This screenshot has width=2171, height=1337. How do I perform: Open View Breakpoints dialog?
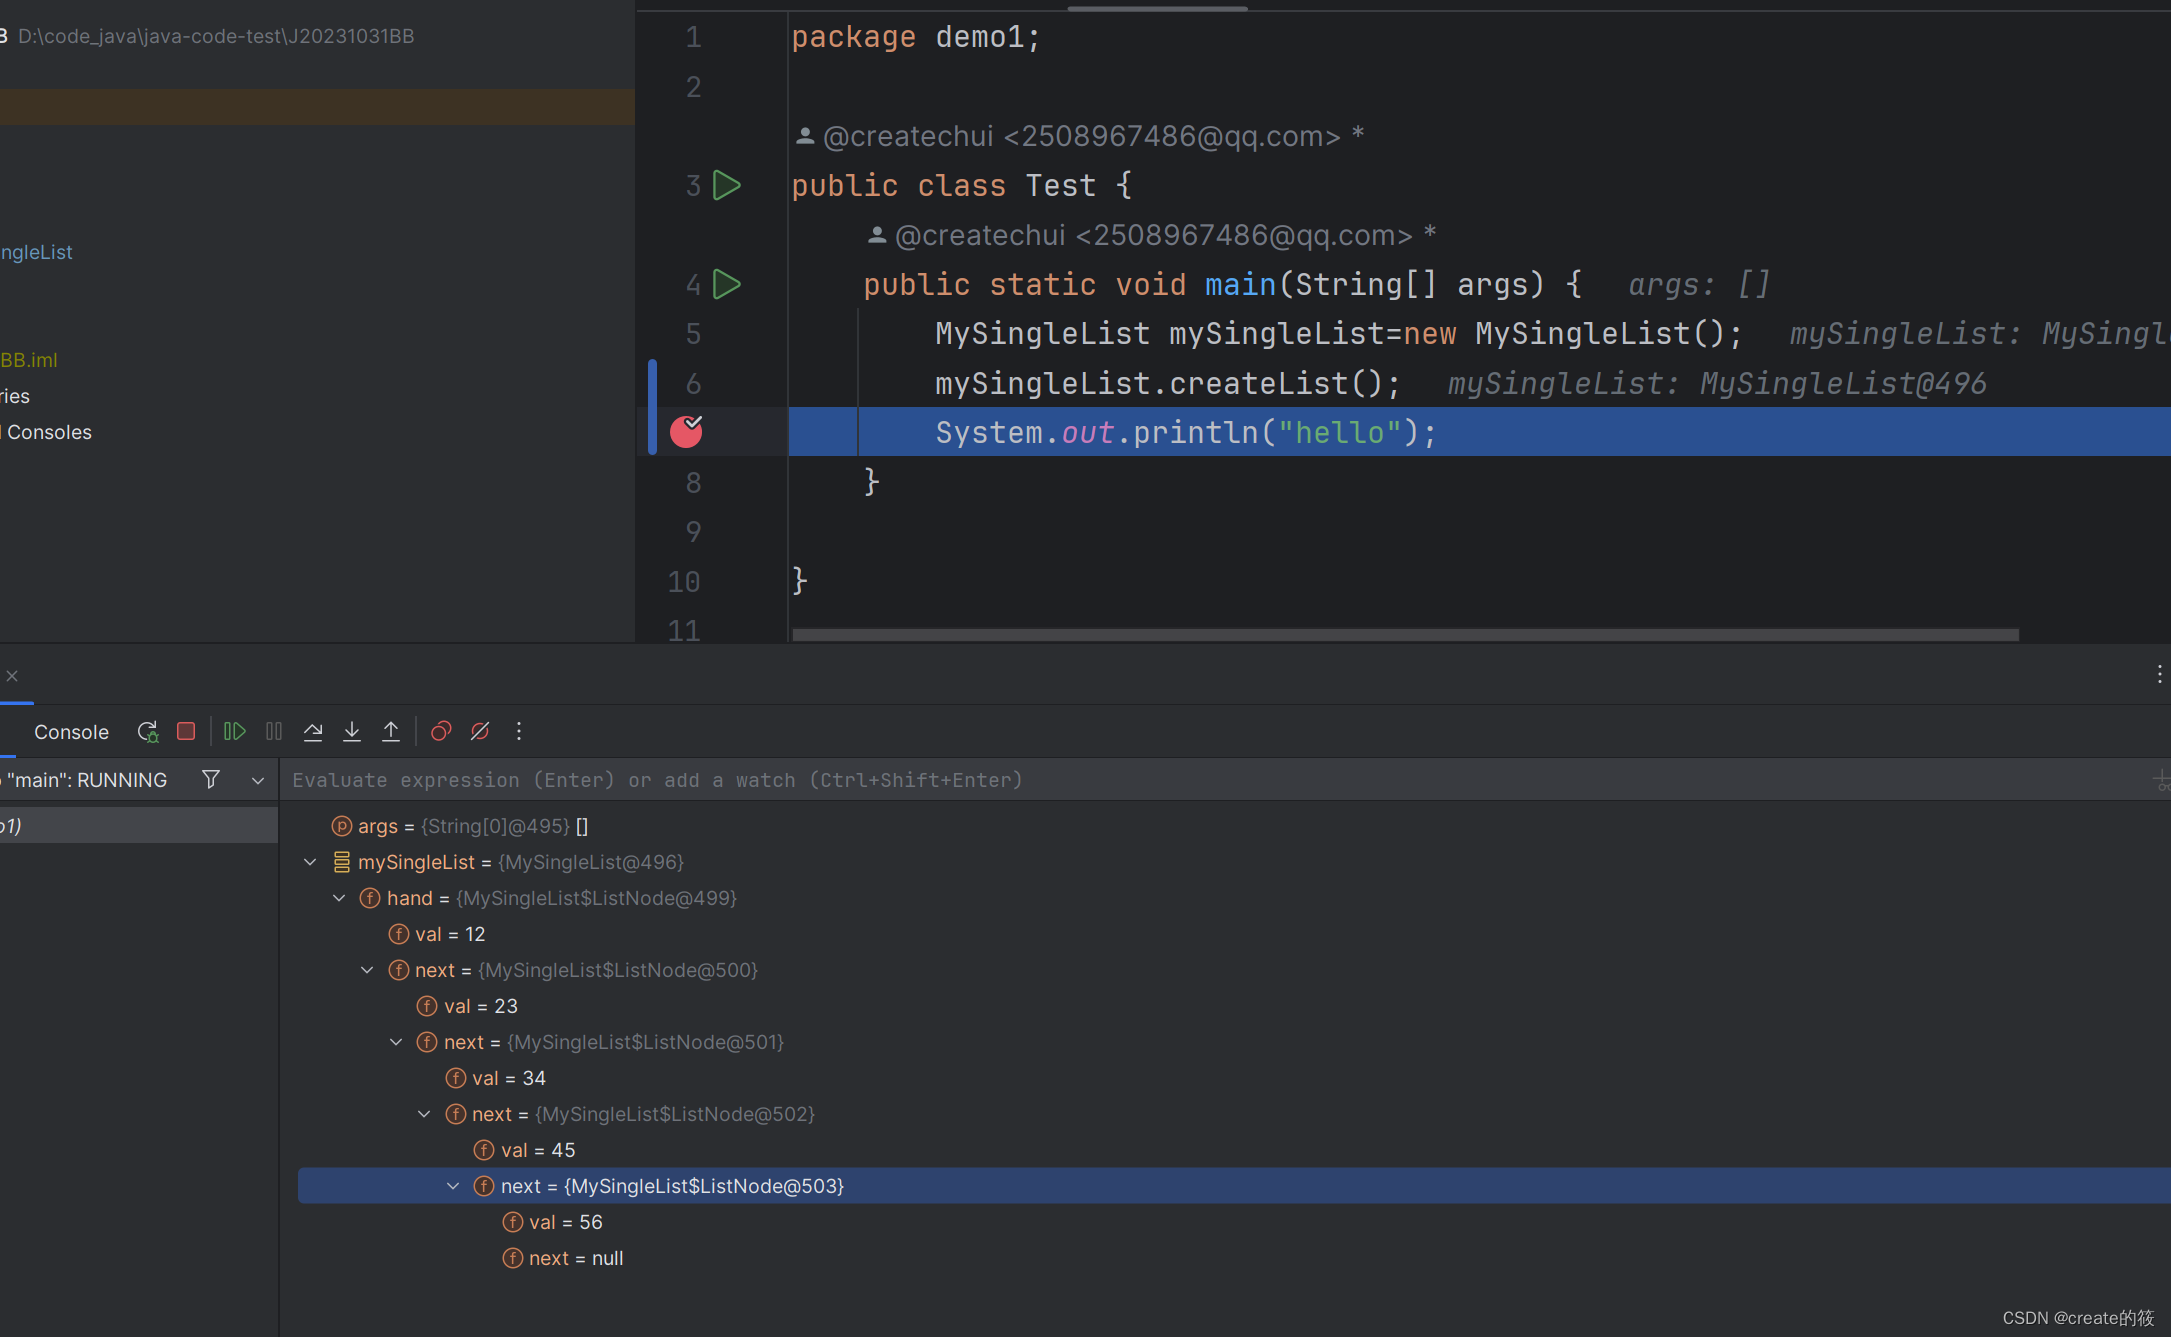(x=441, y=732)
